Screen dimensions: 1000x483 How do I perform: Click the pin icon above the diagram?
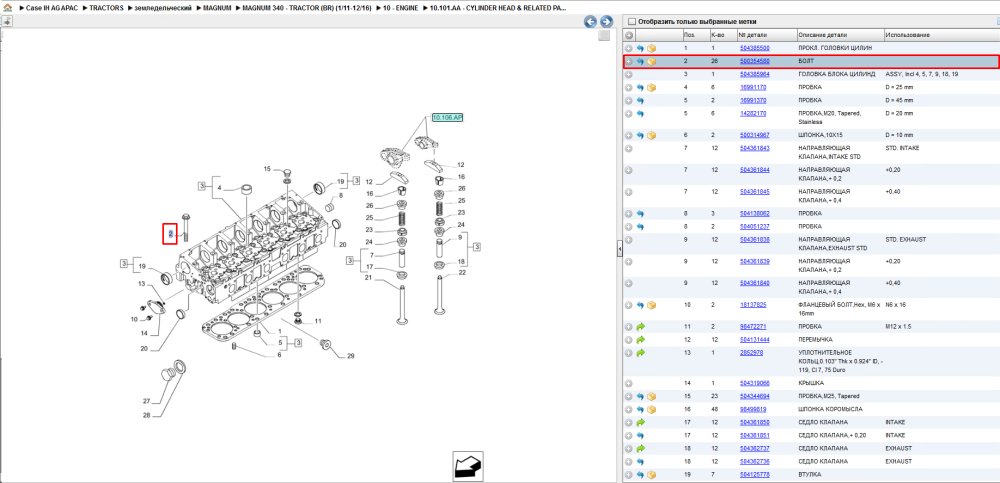(x=6, y=22)
